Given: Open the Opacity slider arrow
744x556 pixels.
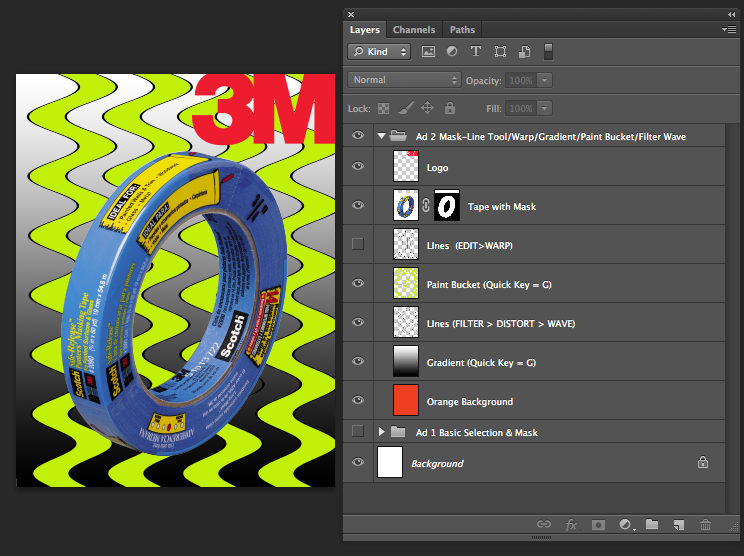Looking at the screenshot, I should pyautogui.click(x=545, y=80).
